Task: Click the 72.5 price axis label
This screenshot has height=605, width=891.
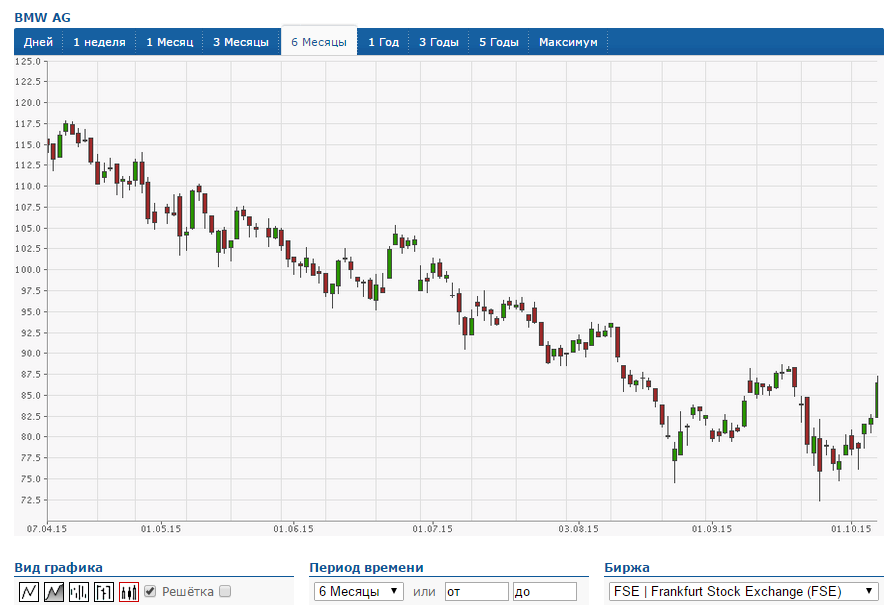Action: point(30,500)
